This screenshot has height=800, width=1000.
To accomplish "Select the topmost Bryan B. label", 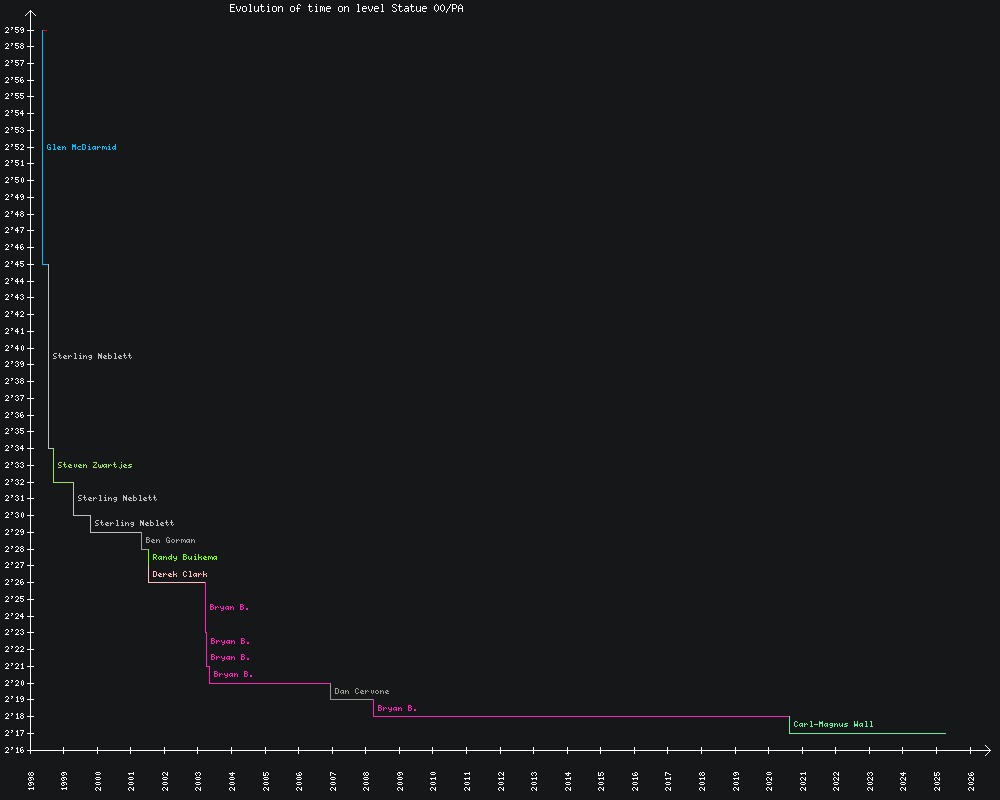I will (229, 607).
